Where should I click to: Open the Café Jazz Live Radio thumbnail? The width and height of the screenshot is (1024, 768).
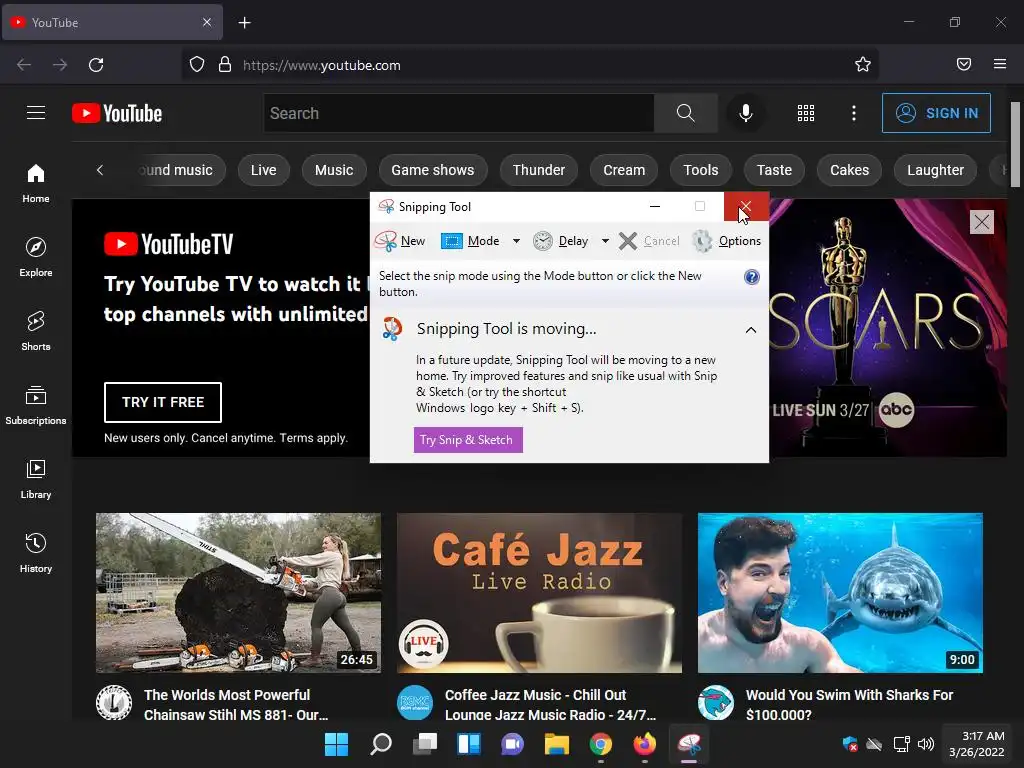click(x=539, y=593)
